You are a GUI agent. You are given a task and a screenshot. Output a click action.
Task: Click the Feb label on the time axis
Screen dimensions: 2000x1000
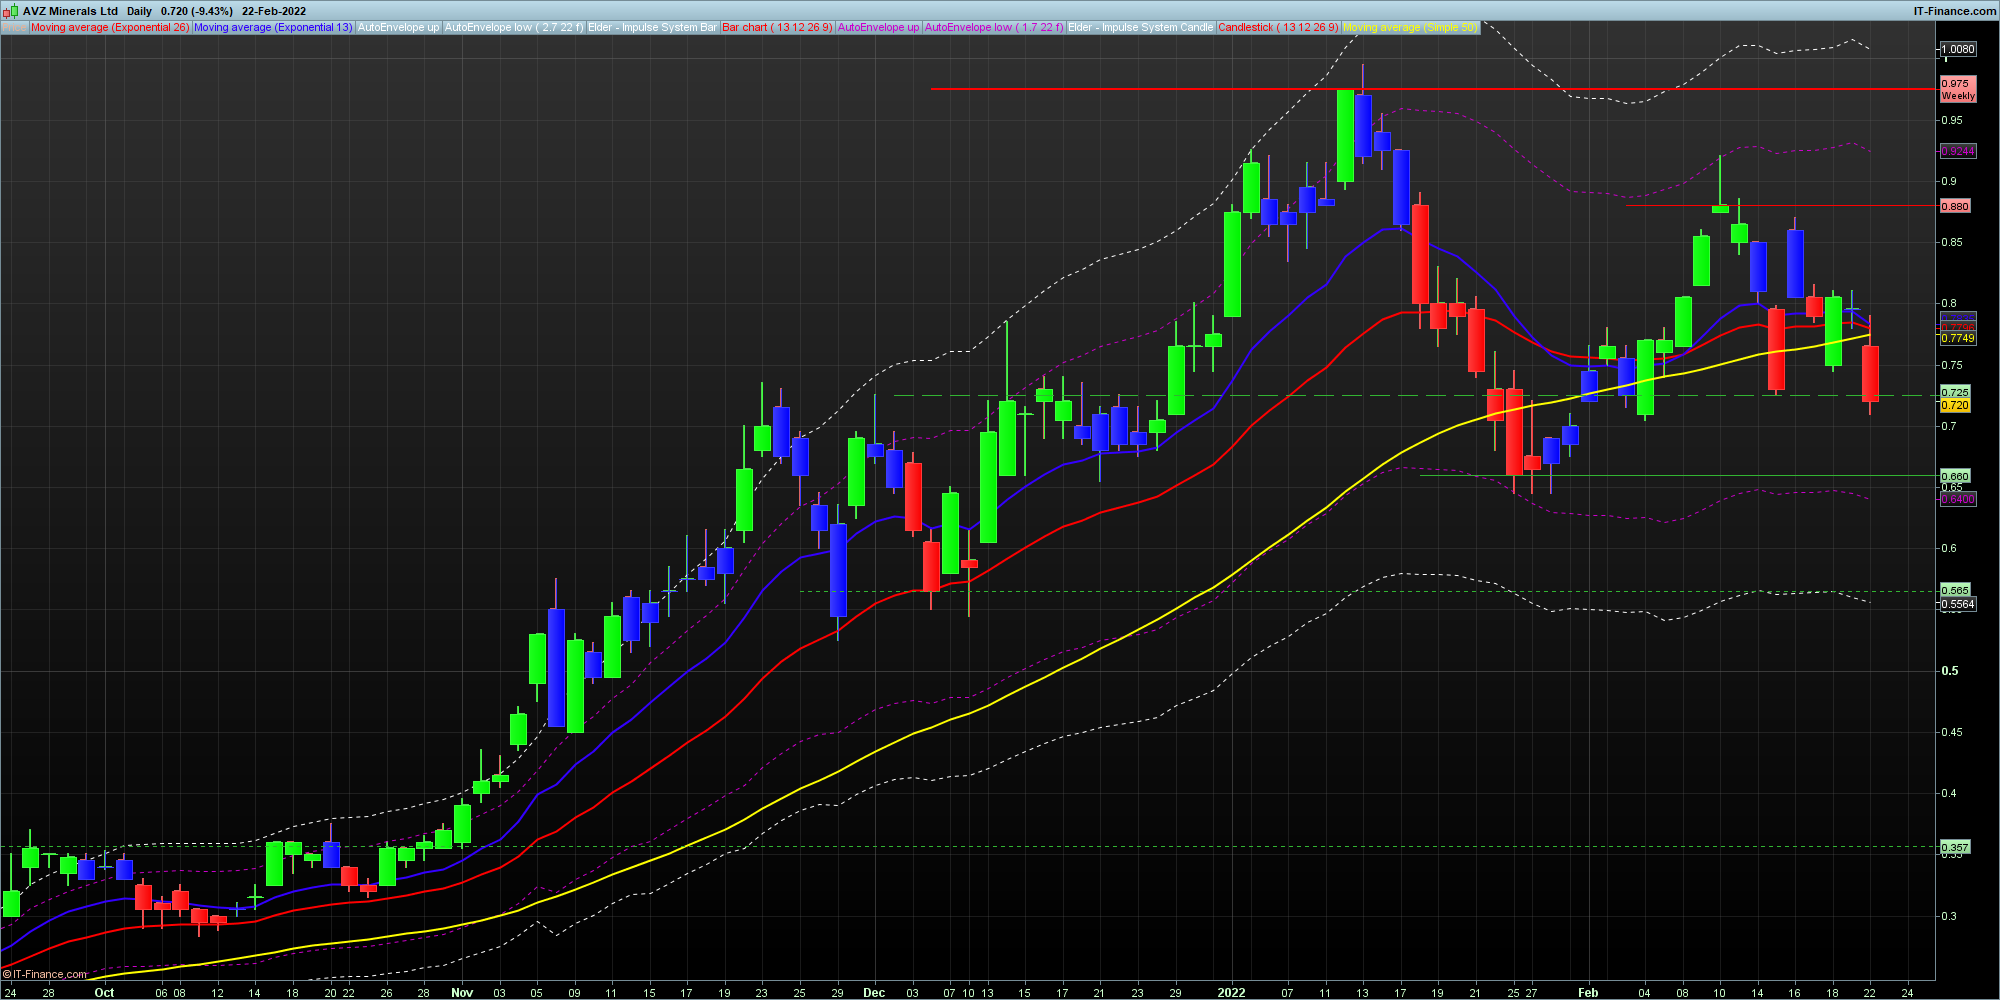click(1588, 993)
